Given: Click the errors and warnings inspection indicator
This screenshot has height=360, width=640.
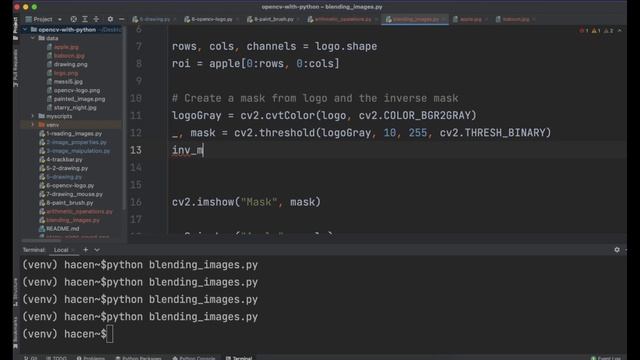Looking at the screenshot, I should pyautogui.click(x=596, y=31).
